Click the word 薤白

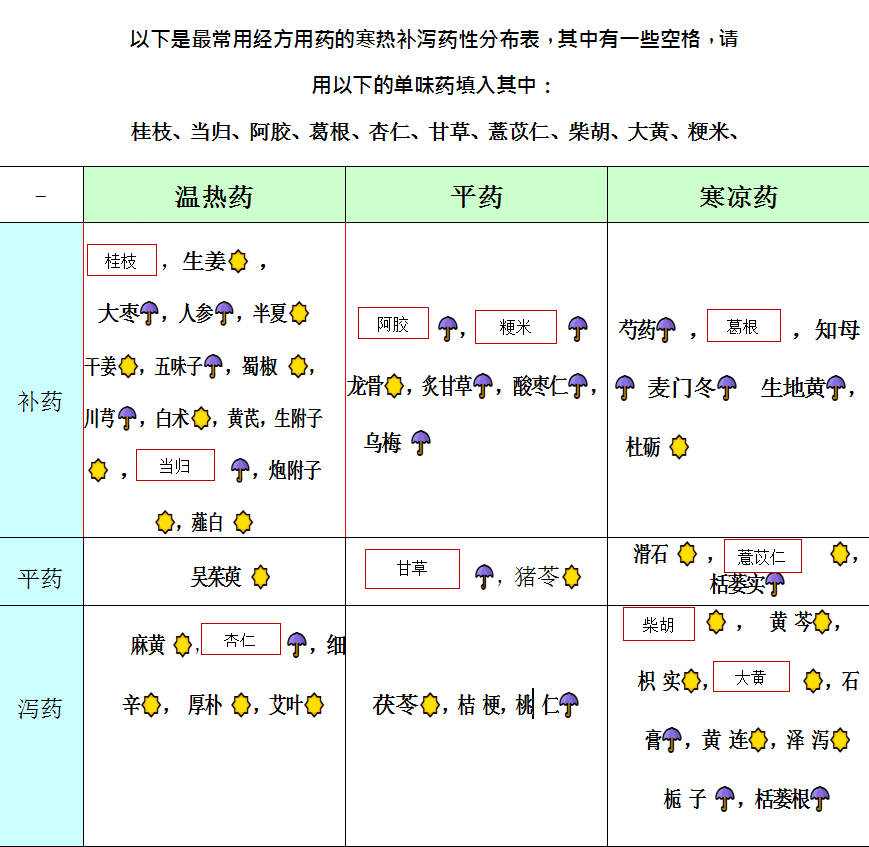pyautogui.click(x=207, y=522)
